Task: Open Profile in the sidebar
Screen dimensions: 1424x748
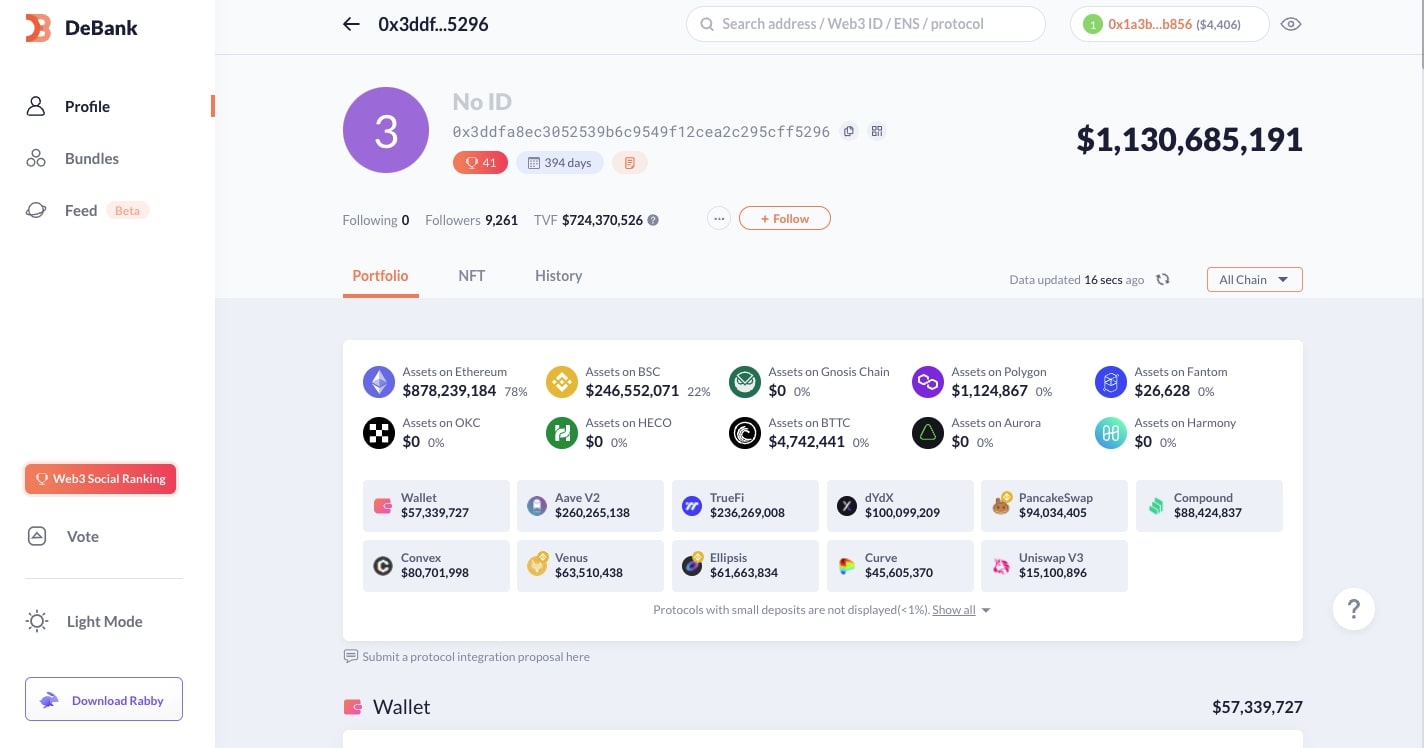Action: [87, 106]
